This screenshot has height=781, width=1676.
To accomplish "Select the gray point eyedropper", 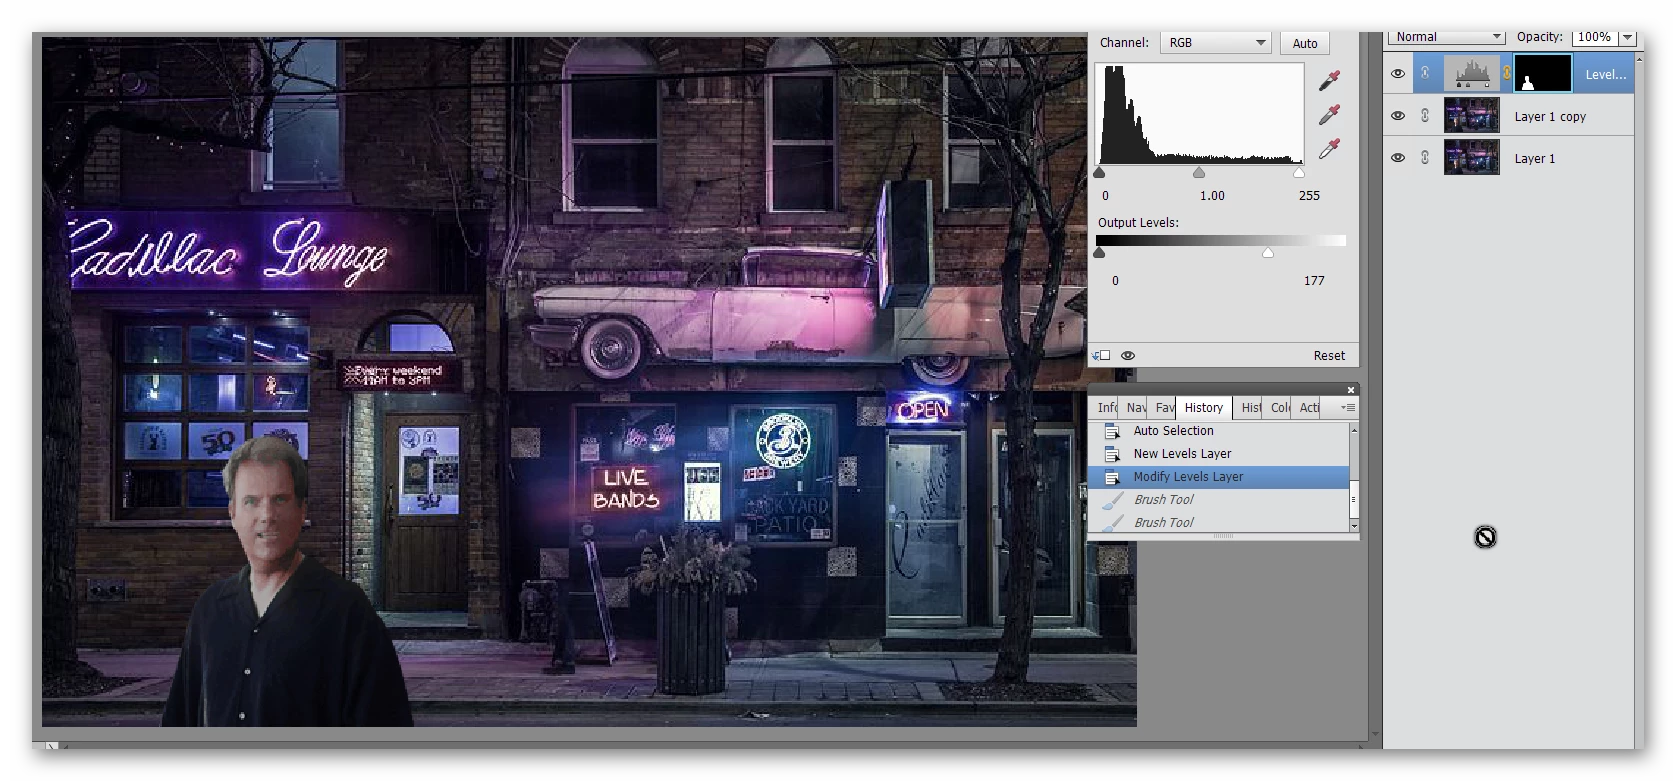I will coord(1329,115).
